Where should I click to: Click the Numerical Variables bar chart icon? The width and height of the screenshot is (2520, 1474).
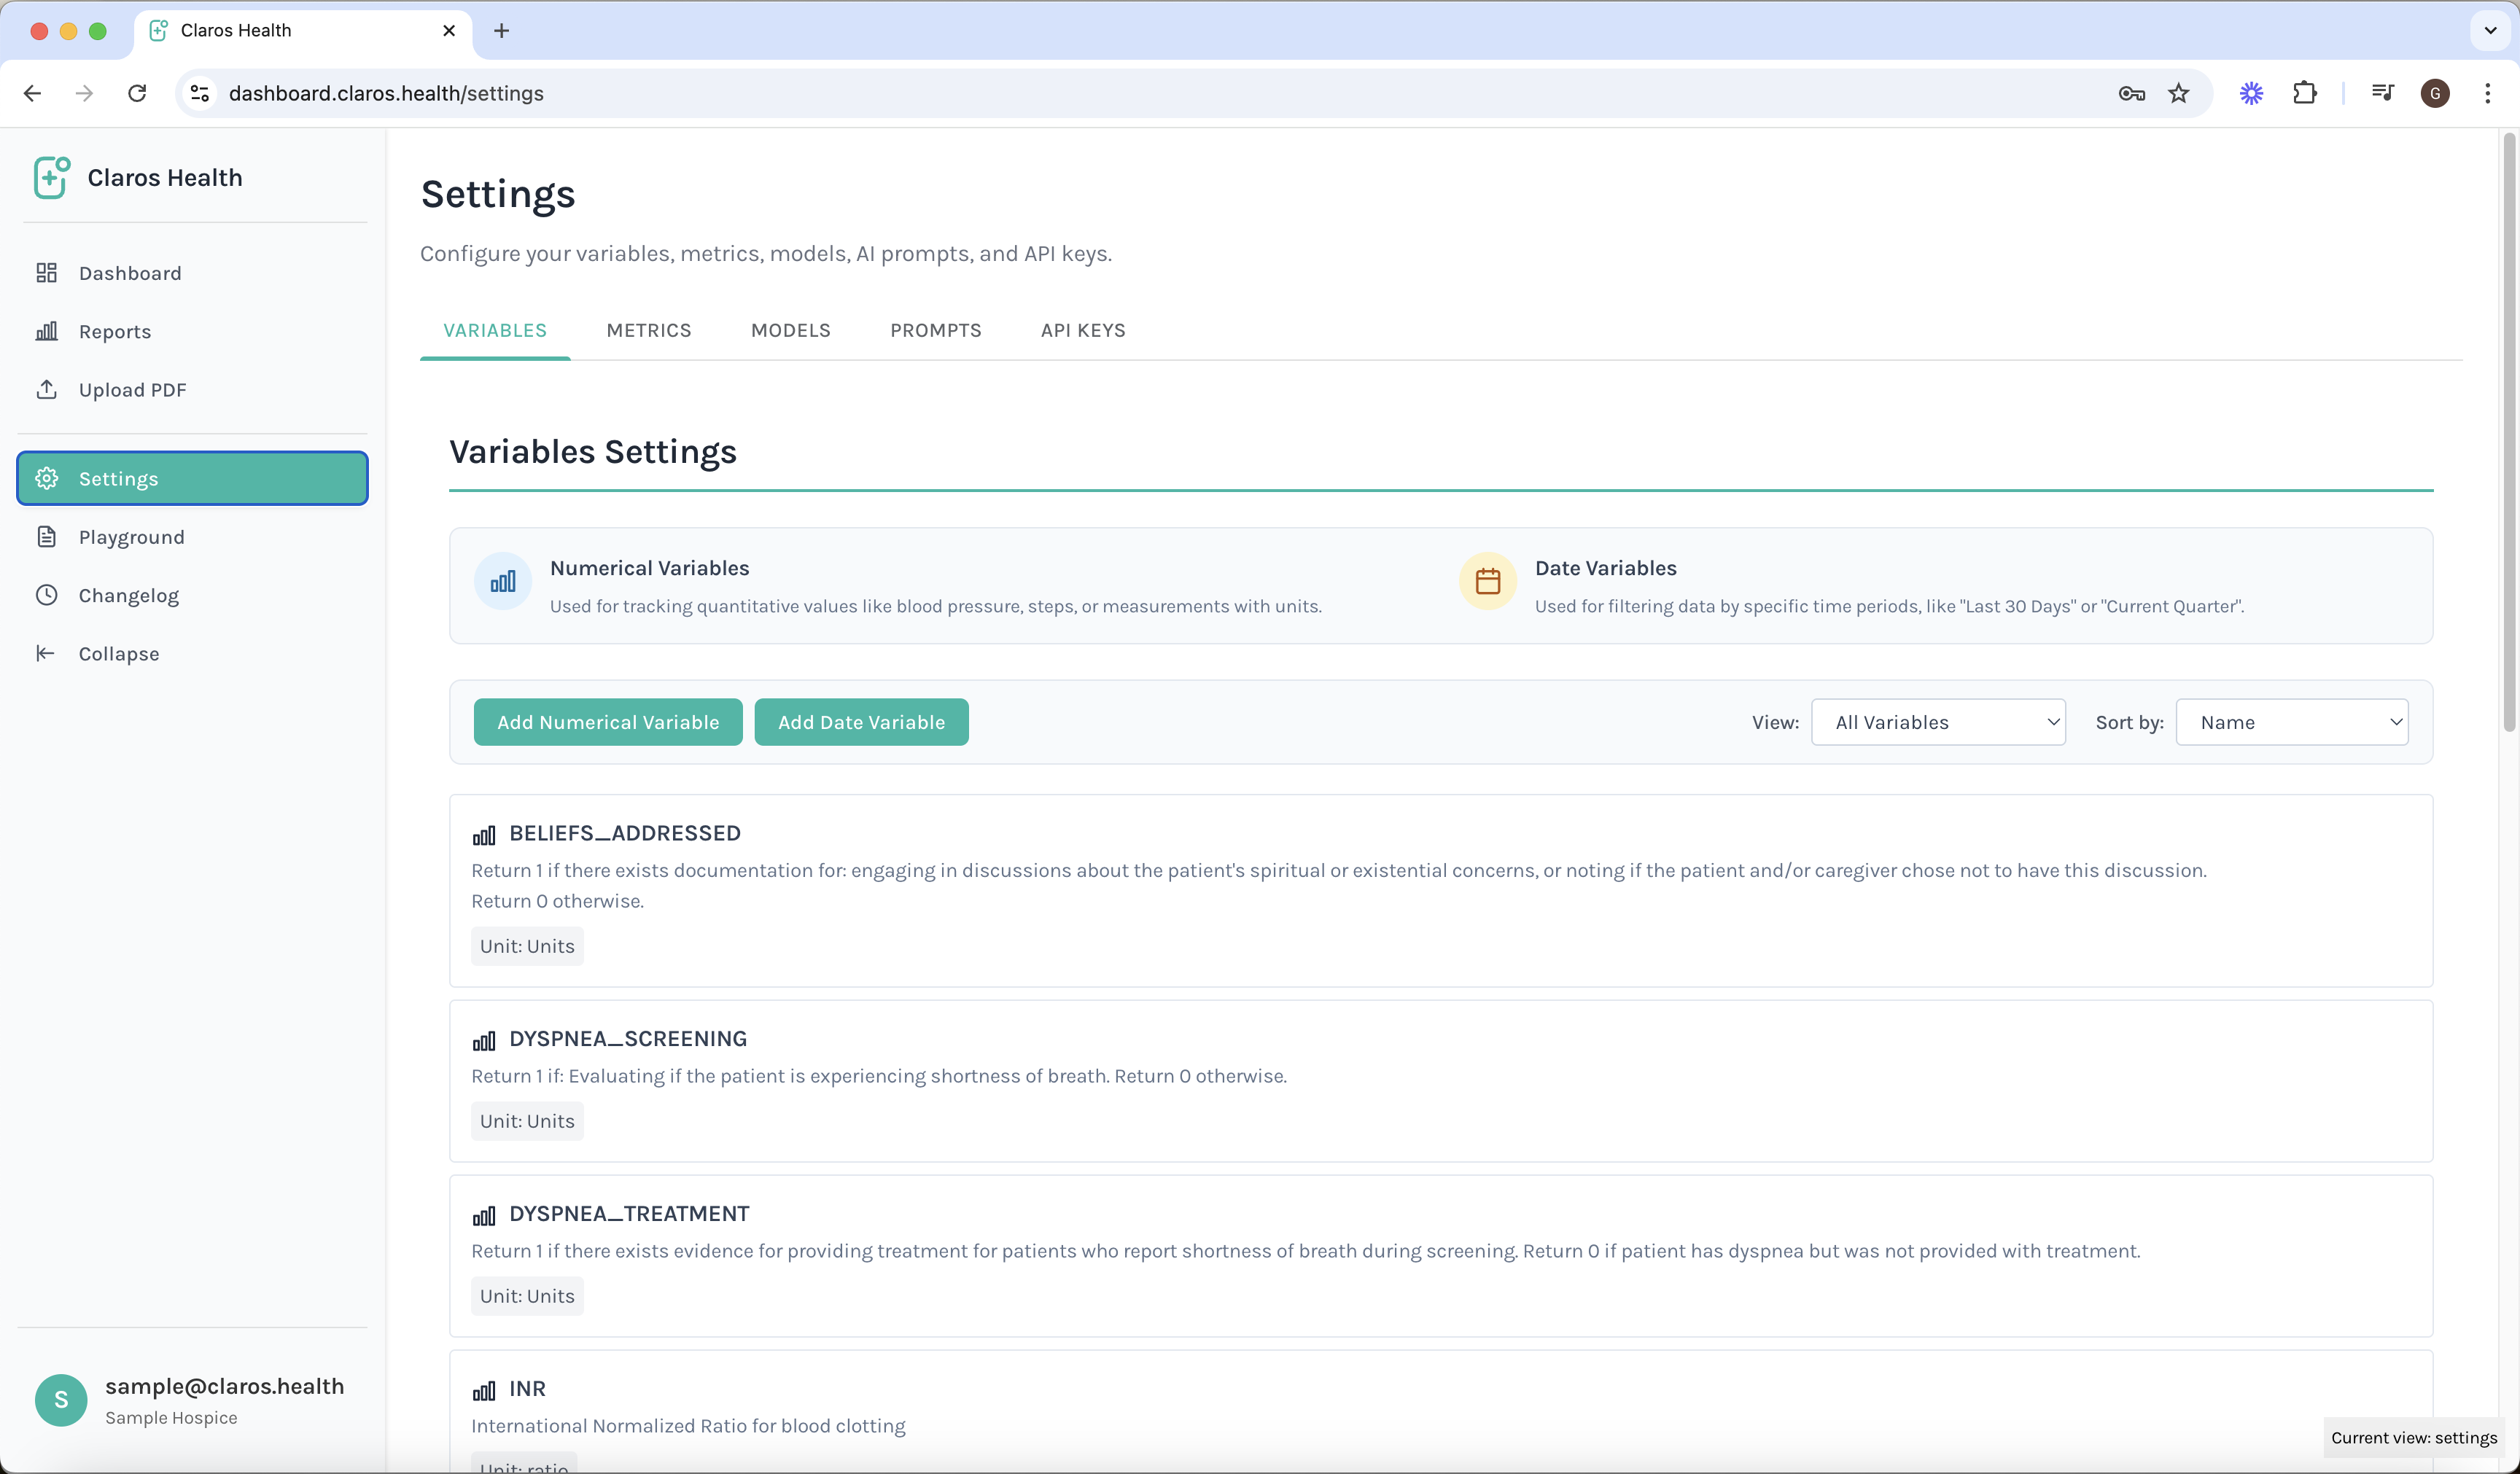tap(503, 581)
